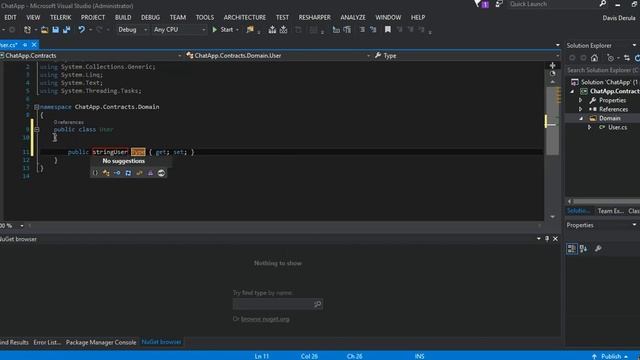This screenshot has height=360, width=640.
Task: Toggle the structures filter icon in IntelliSense popup
Action: [x=128, y=173]
